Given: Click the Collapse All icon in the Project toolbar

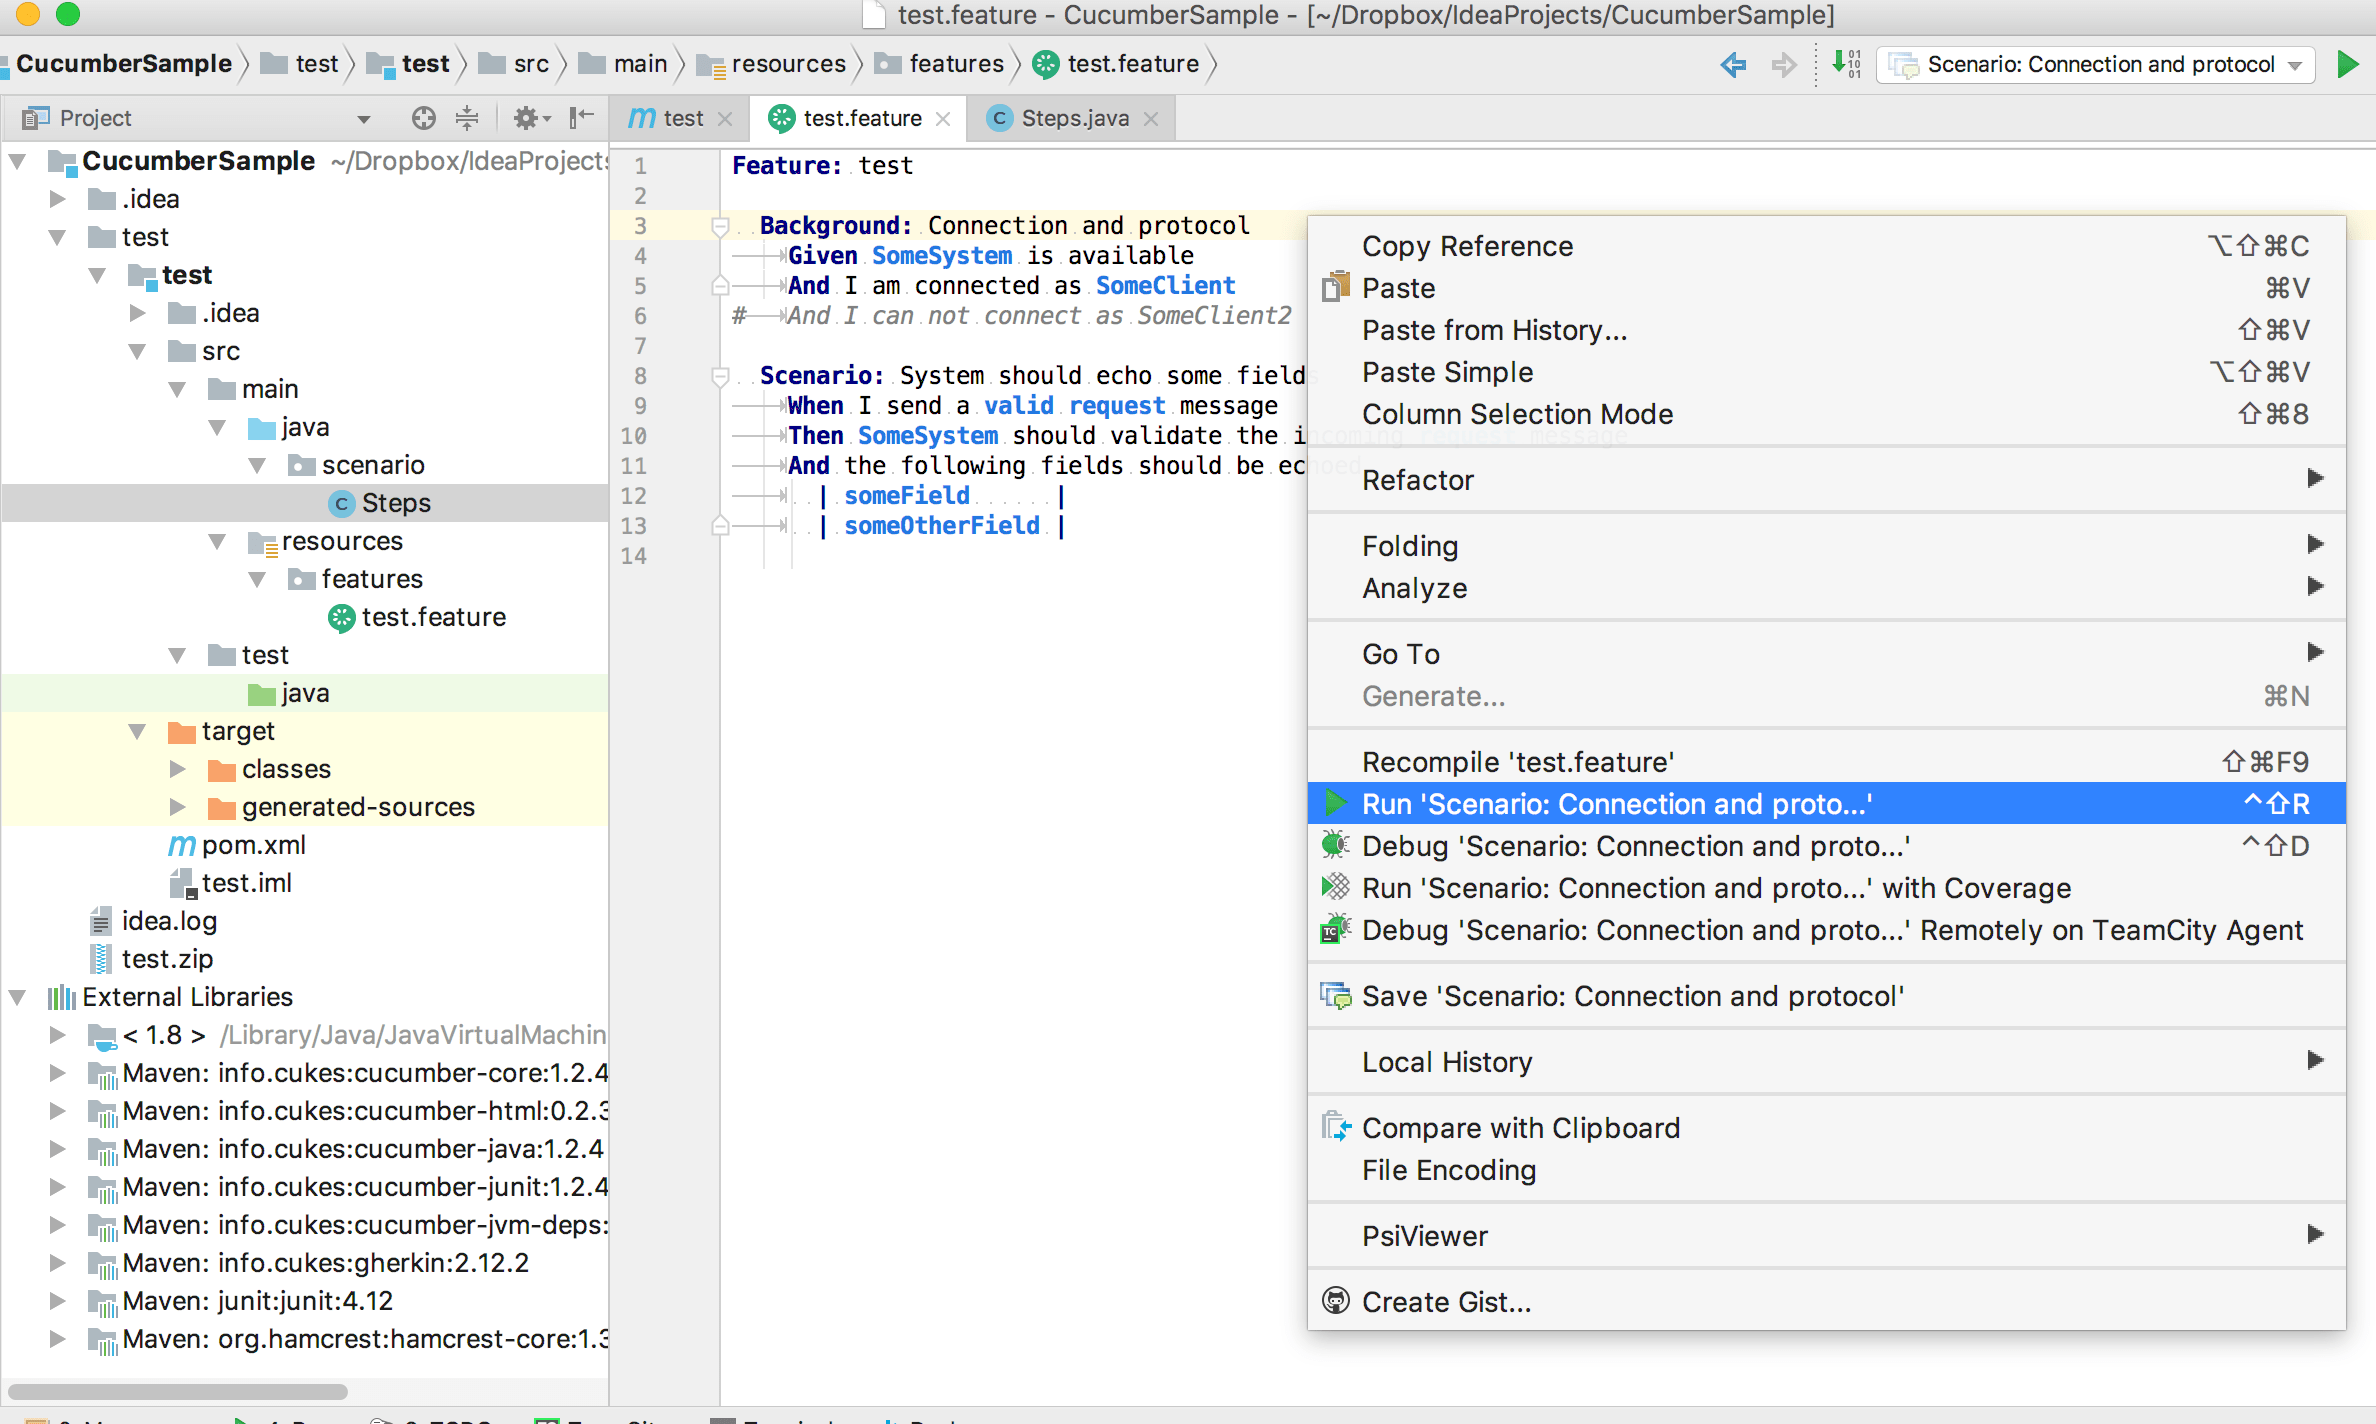Looking at the screenshot, I should (467, 118).
